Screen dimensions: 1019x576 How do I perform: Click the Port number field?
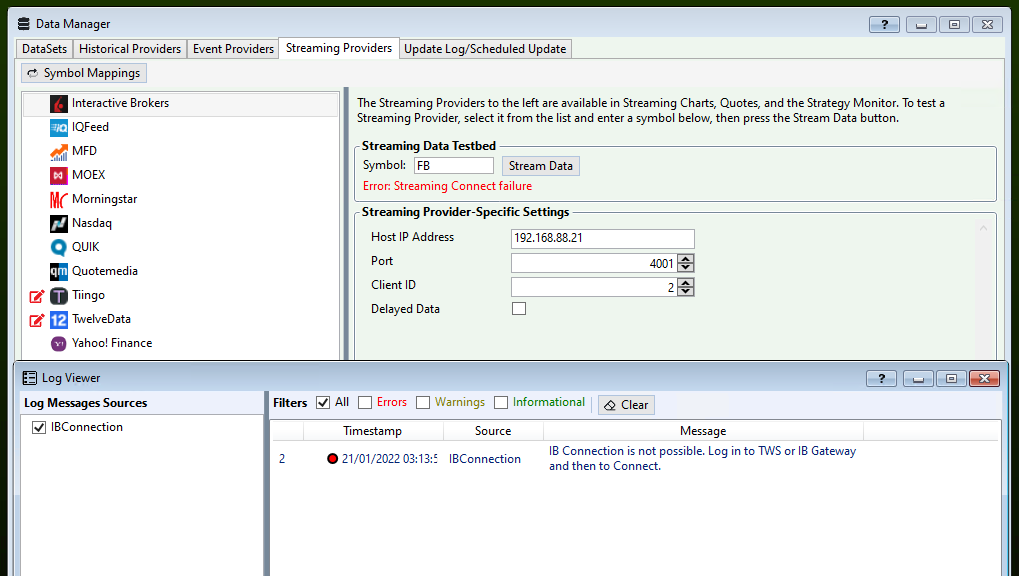594,263
